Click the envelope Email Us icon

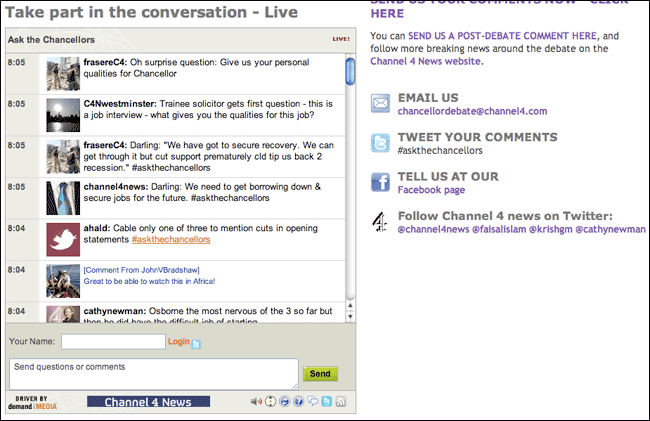(x=380, y=104)
